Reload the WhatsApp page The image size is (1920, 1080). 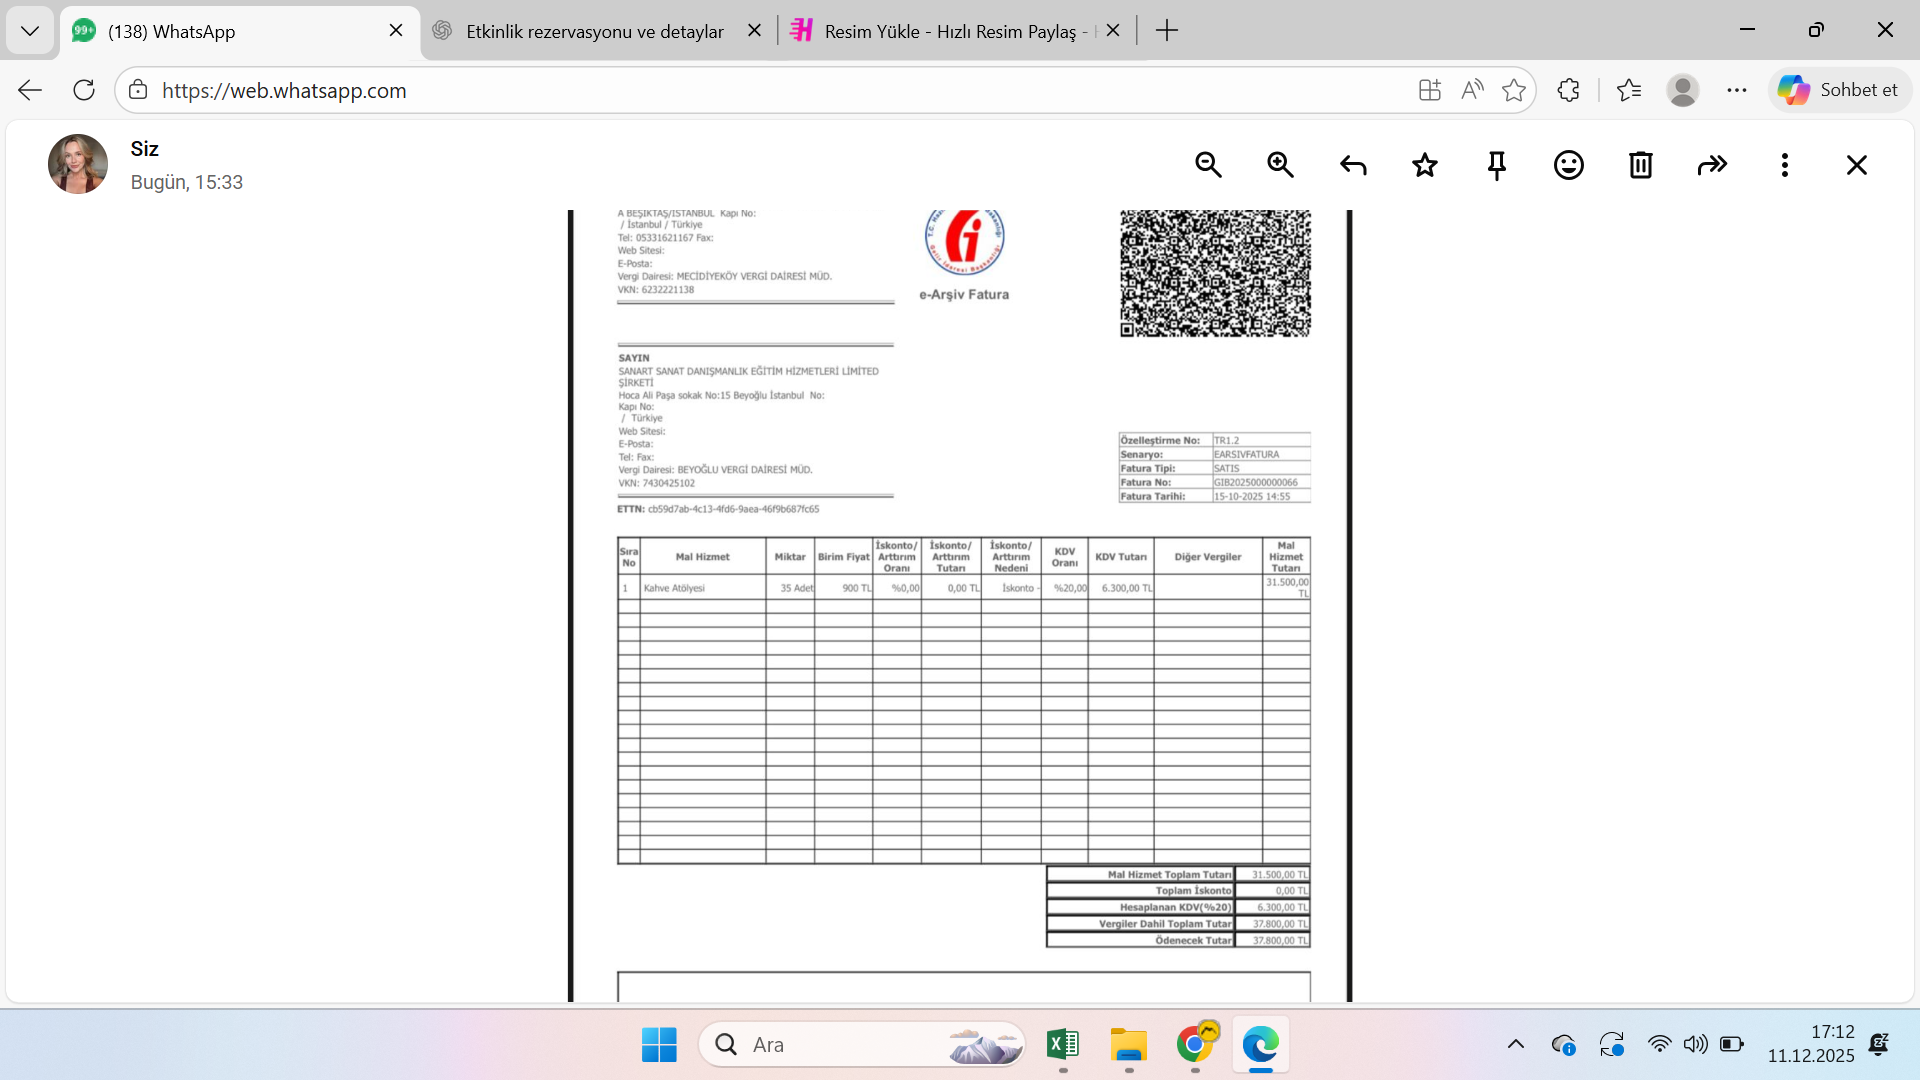pyautogui.click(x=84, y=90)
